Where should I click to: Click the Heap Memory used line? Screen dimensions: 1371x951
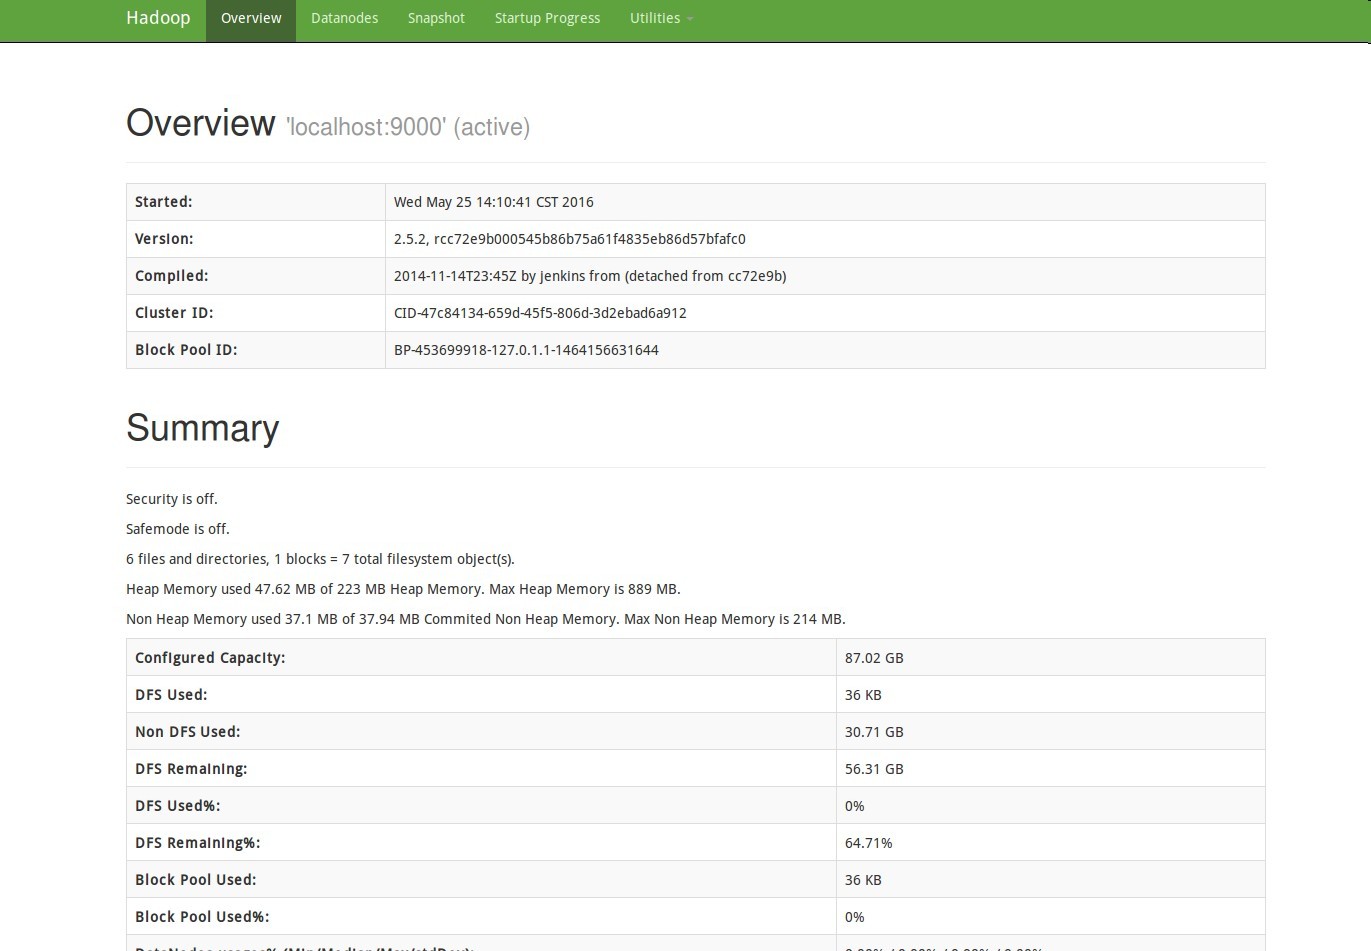tap(403, 589)
